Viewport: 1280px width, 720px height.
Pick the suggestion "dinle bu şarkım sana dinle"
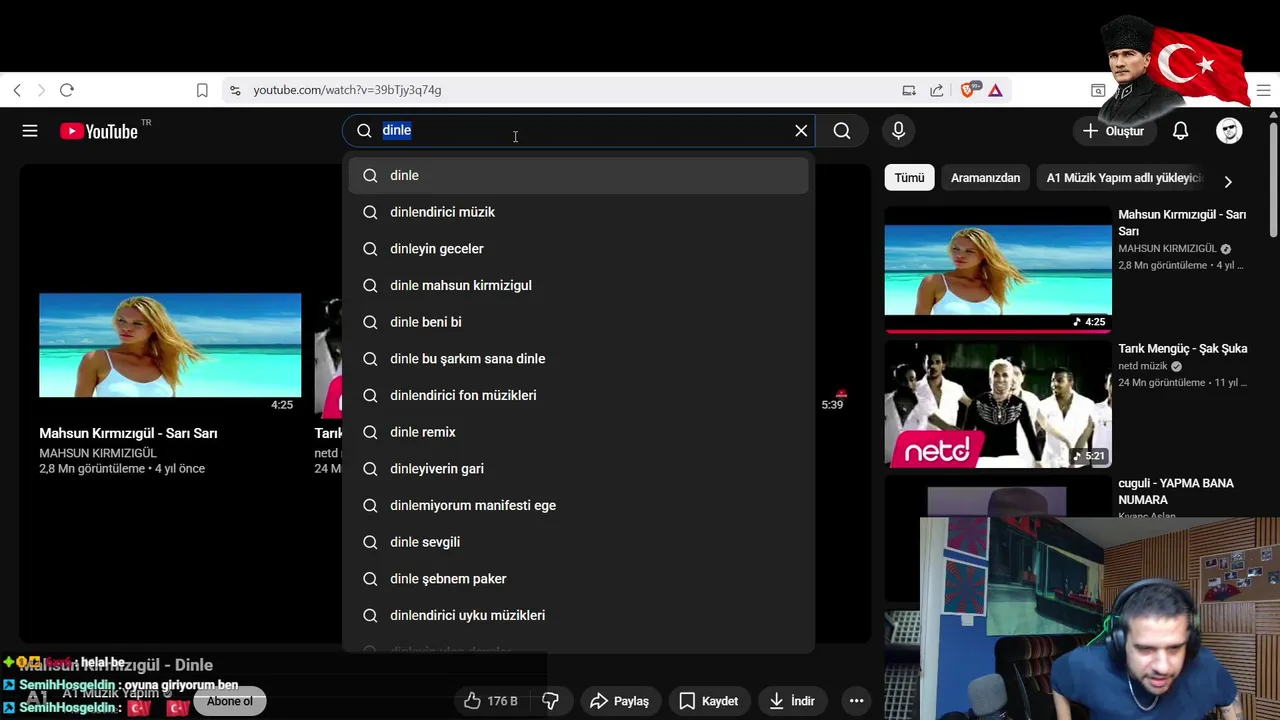pos(578,359)
